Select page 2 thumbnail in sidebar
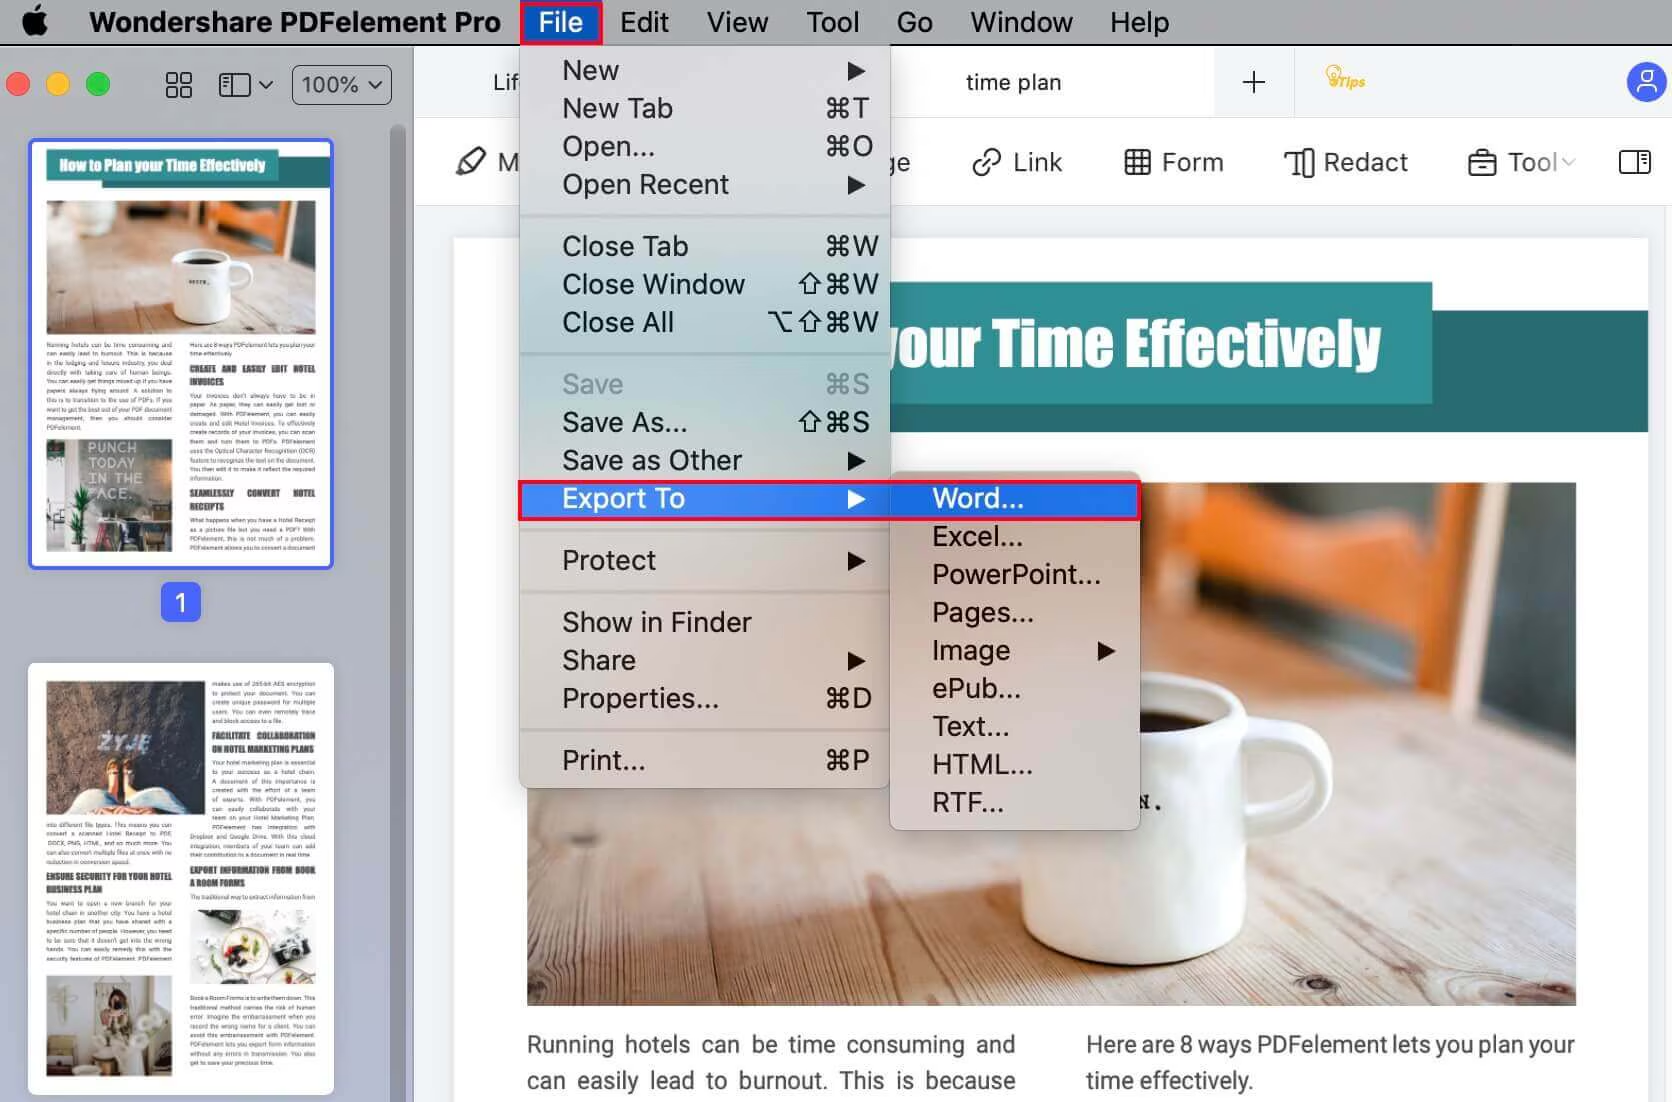 coord(181,877)
